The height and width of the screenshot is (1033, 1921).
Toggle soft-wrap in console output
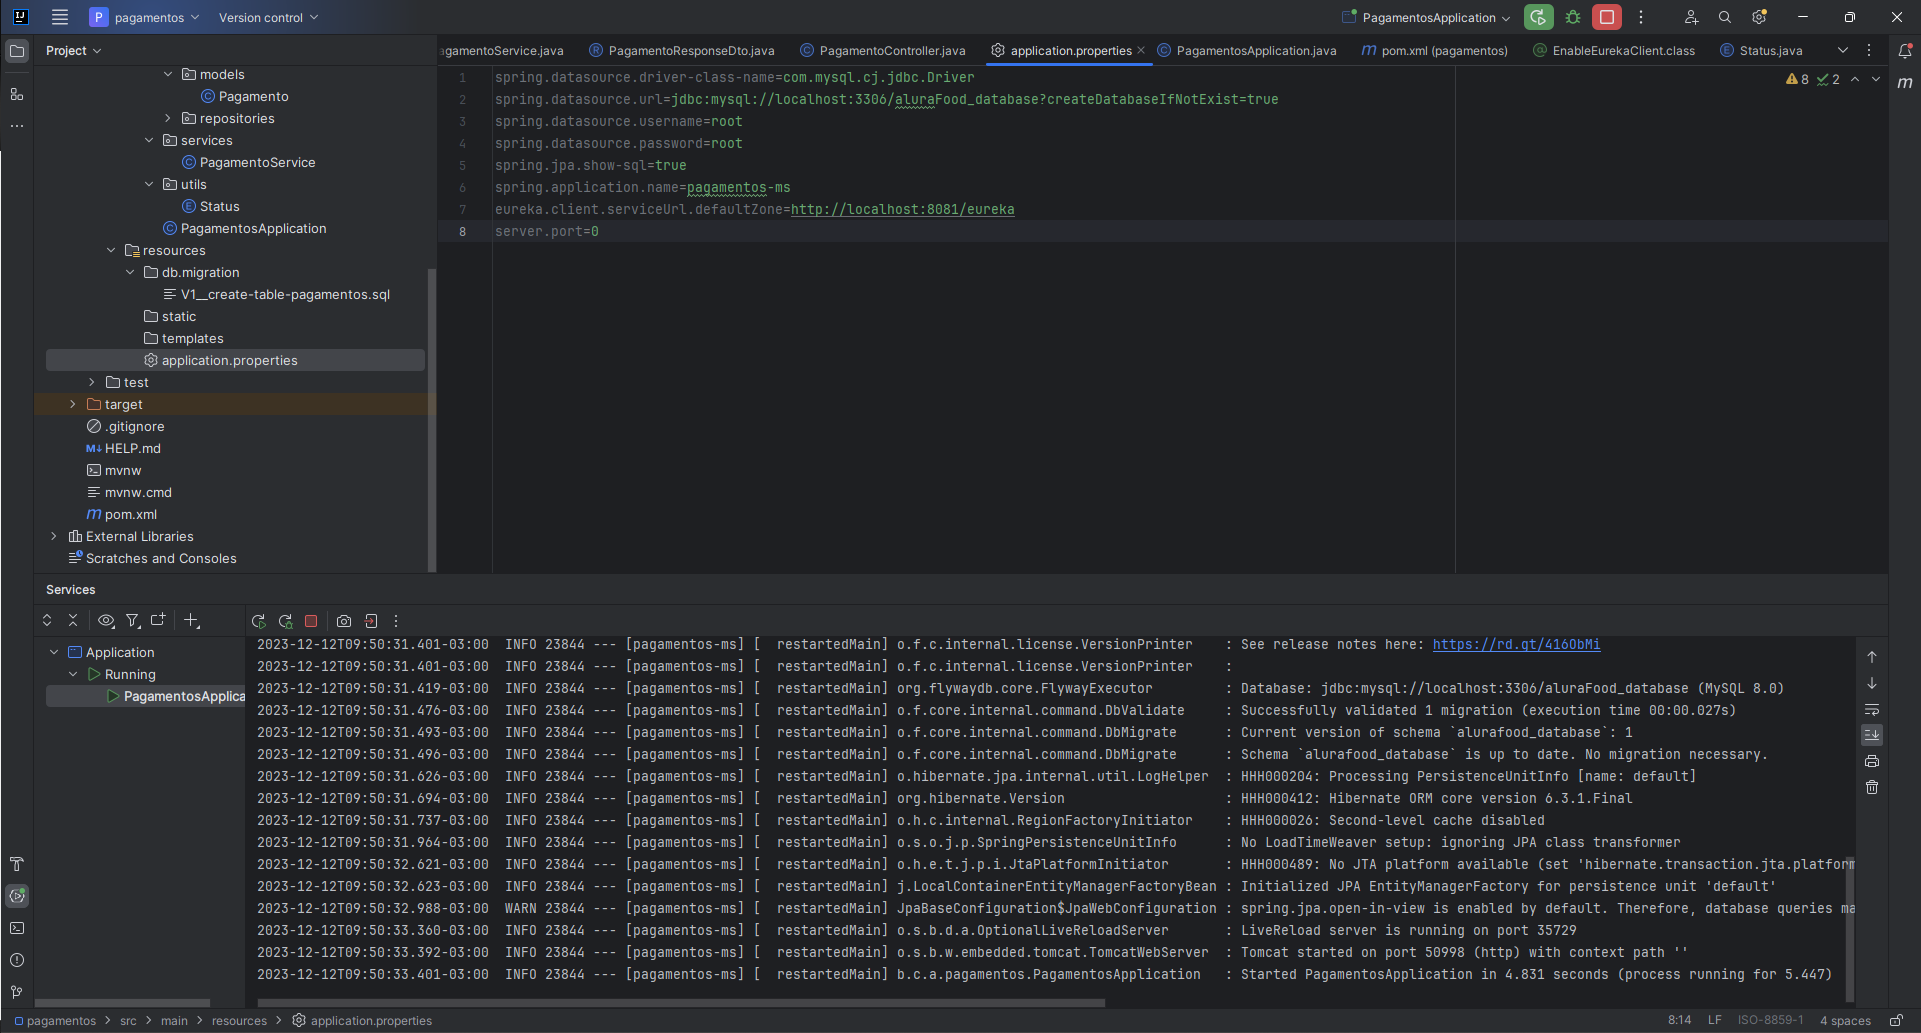(x=1872, y=710)
